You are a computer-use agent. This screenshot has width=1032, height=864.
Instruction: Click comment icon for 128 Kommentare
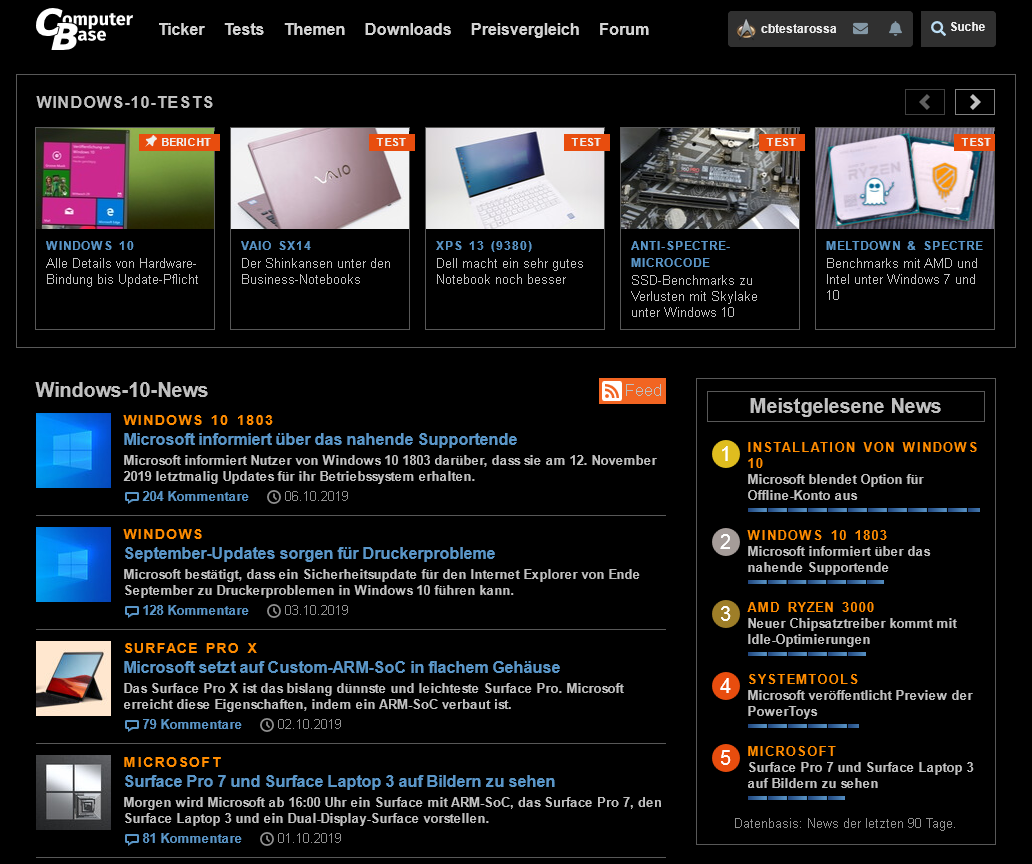click(x=132, y=611)
